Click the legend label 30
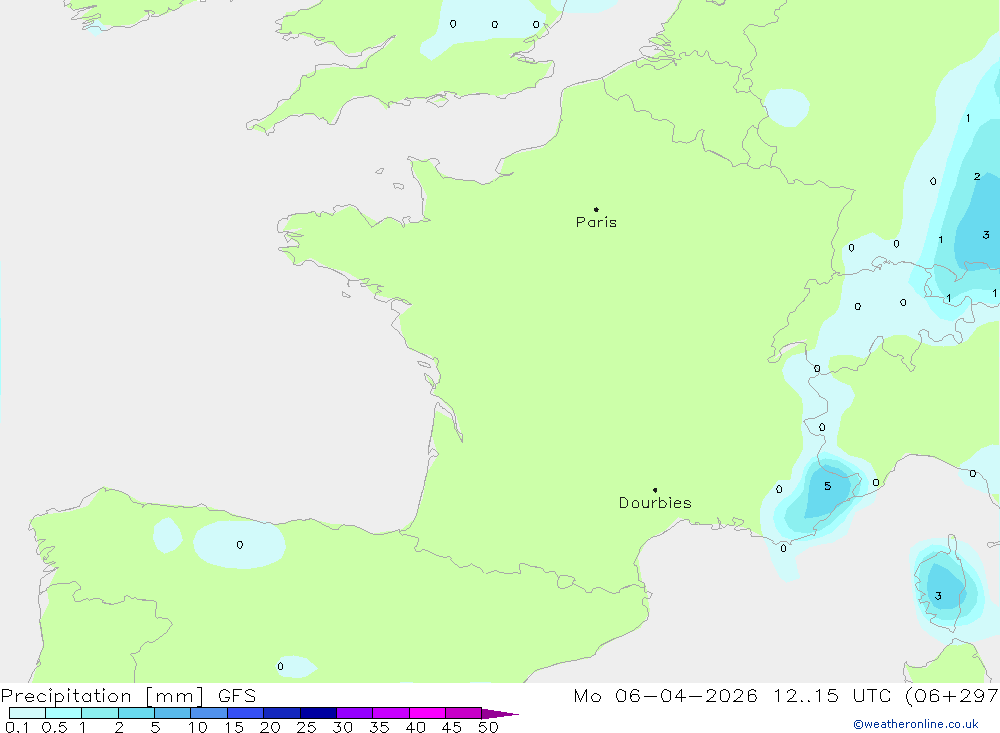This screenshot has width=1000, height=733. click(342, 727)
